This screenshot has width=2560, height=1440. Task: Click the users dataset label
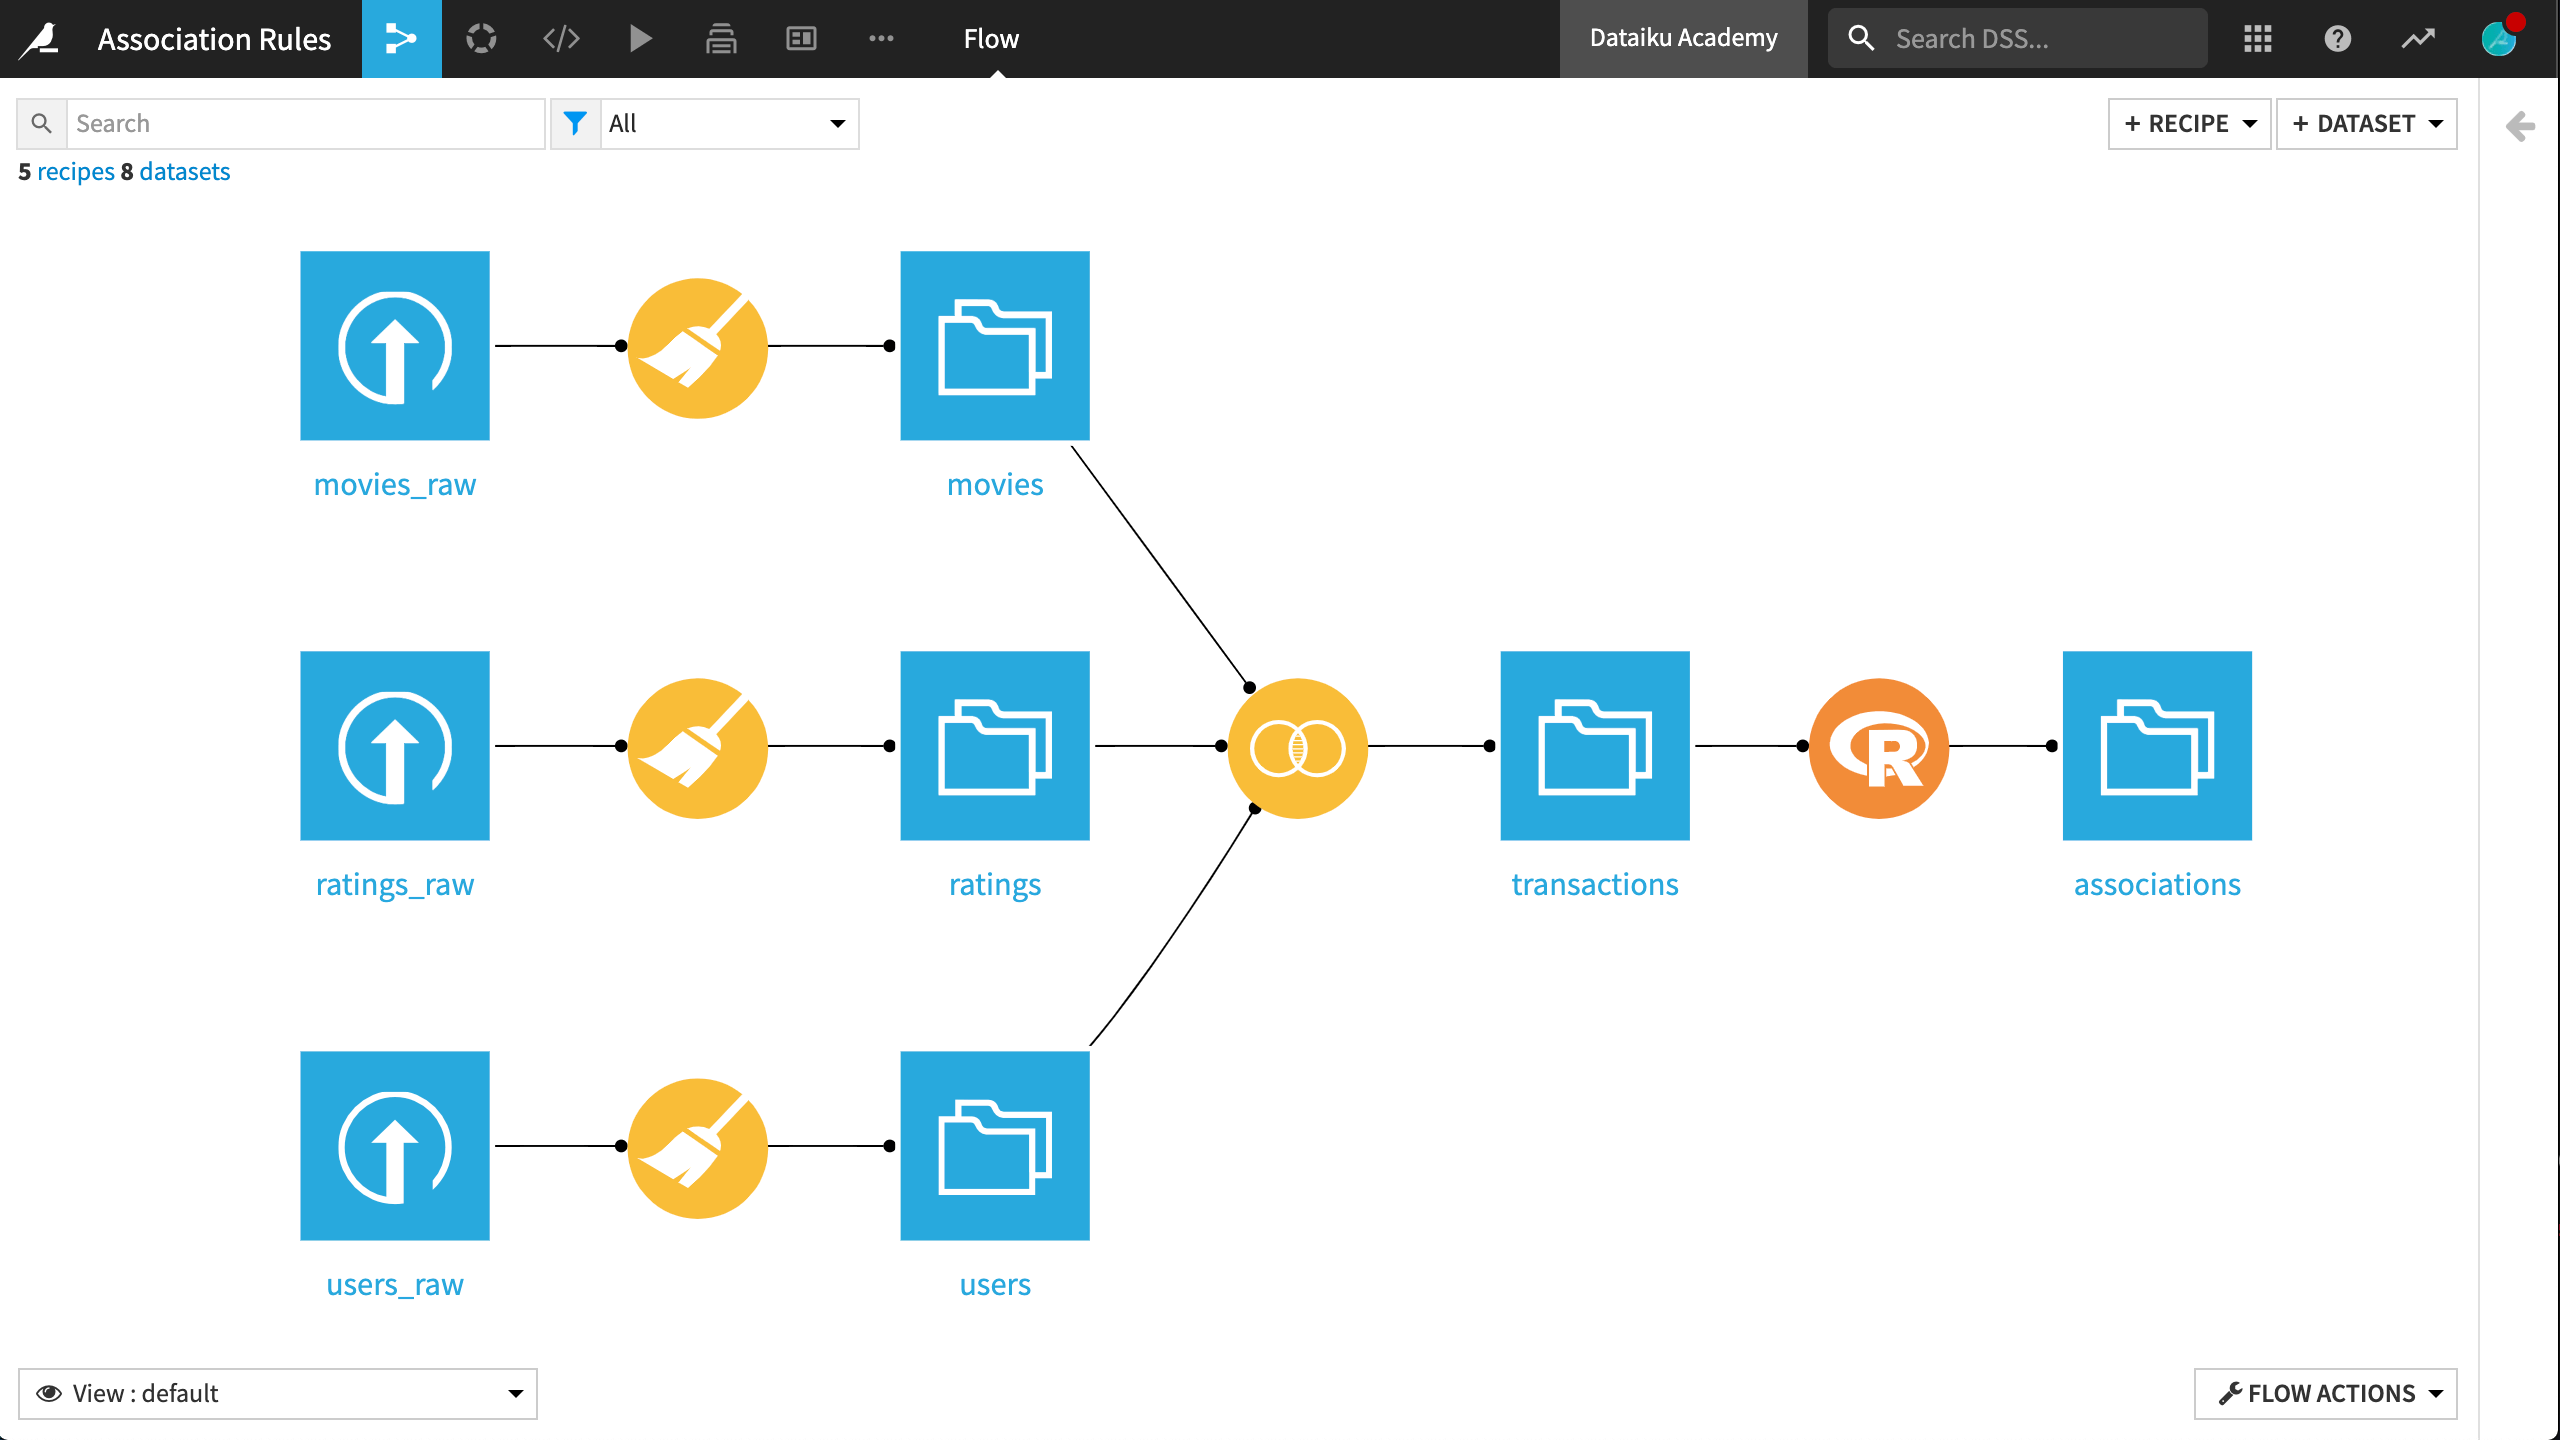(x=995, y=1285)
